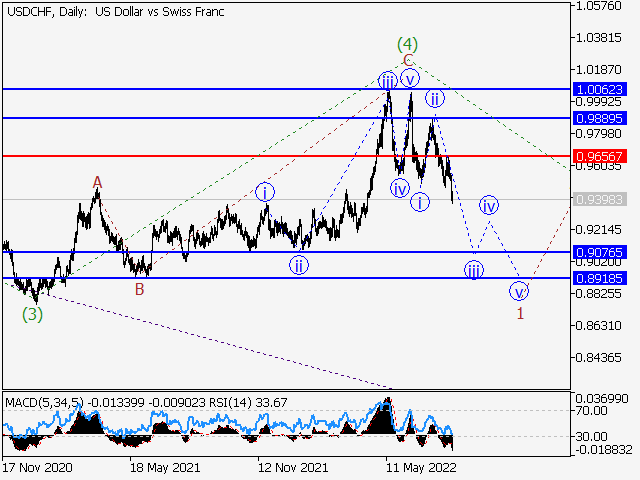Click circled v label below the 0.89185 line

coord(519,291)
